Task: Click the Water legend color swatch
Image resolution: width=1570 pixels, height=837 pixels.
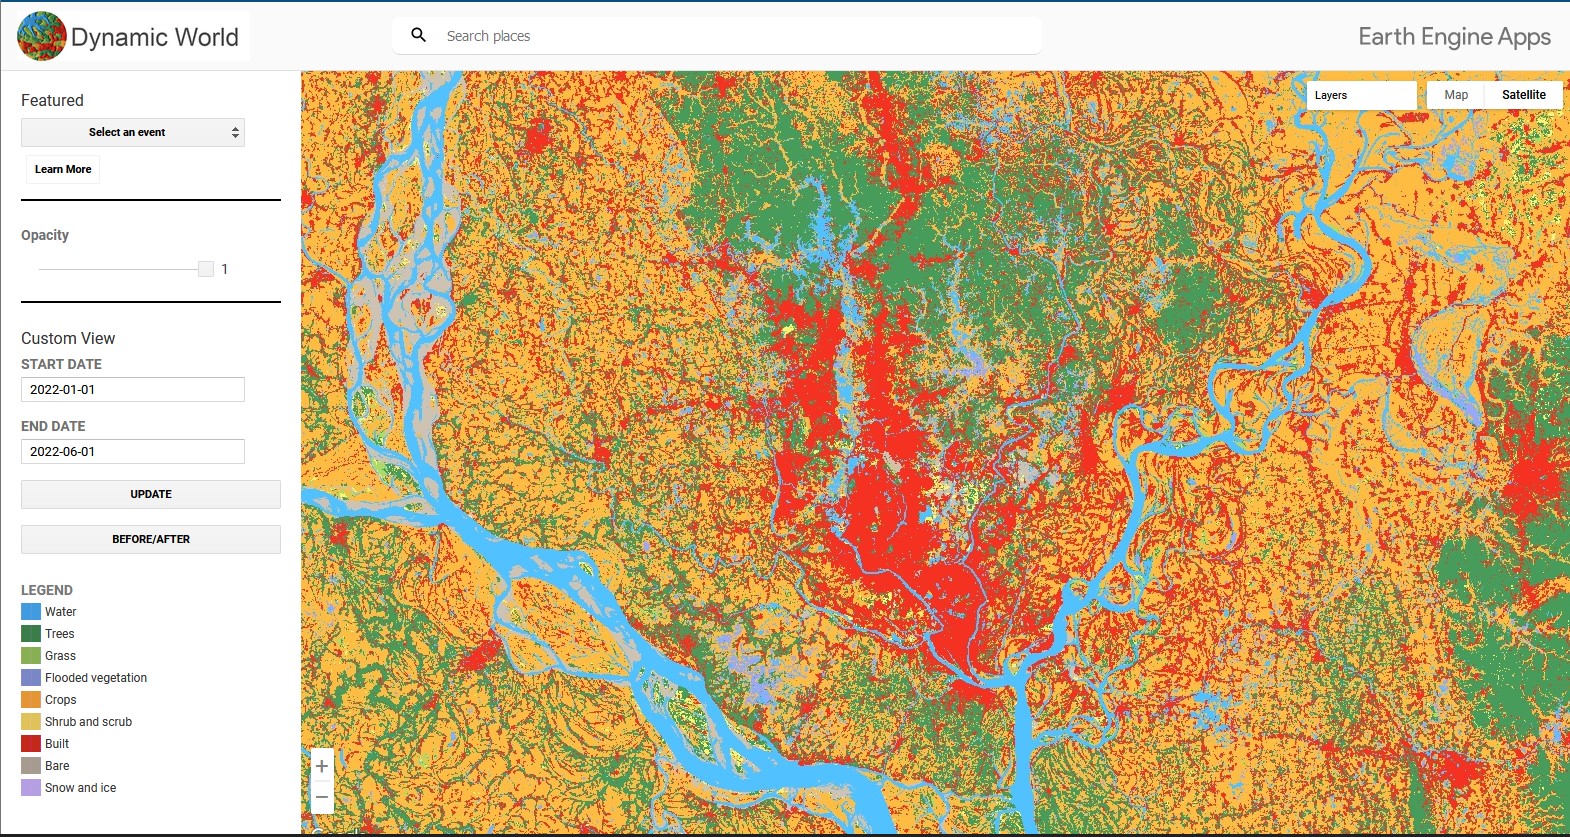Action: (31, 612)
